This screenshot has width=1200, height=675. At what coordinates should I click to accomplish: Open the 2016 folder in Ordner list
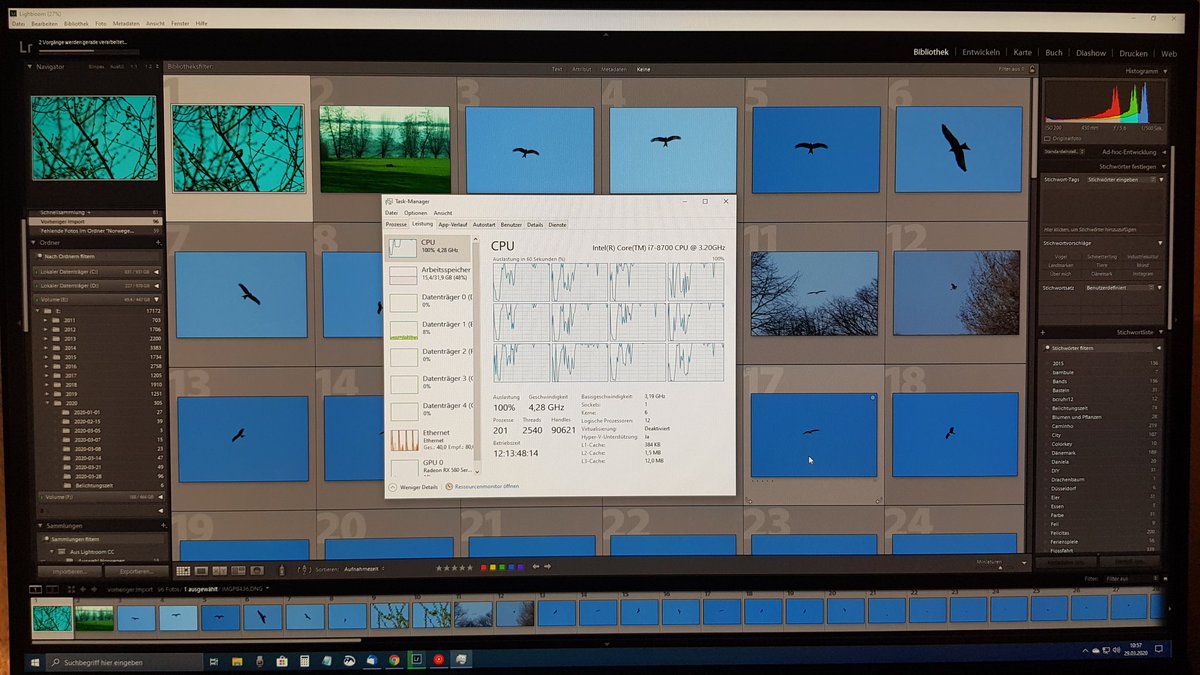point(70,367)
